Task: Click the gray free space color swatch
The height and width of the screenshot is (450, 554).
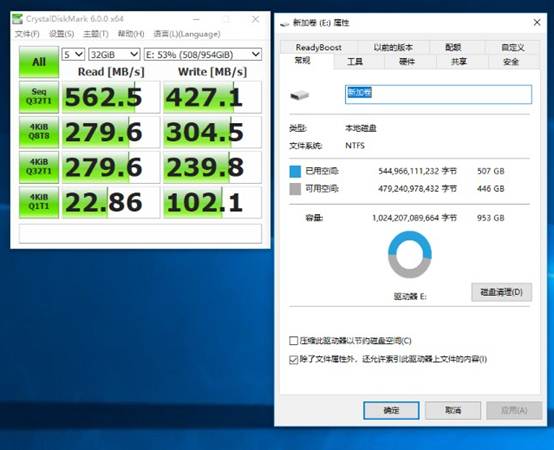Action: (x=295, y=189)
